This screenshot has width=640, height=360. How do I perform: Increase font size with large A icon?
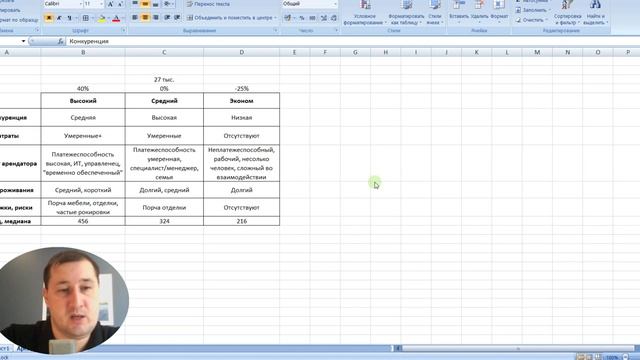coord(110,4)
